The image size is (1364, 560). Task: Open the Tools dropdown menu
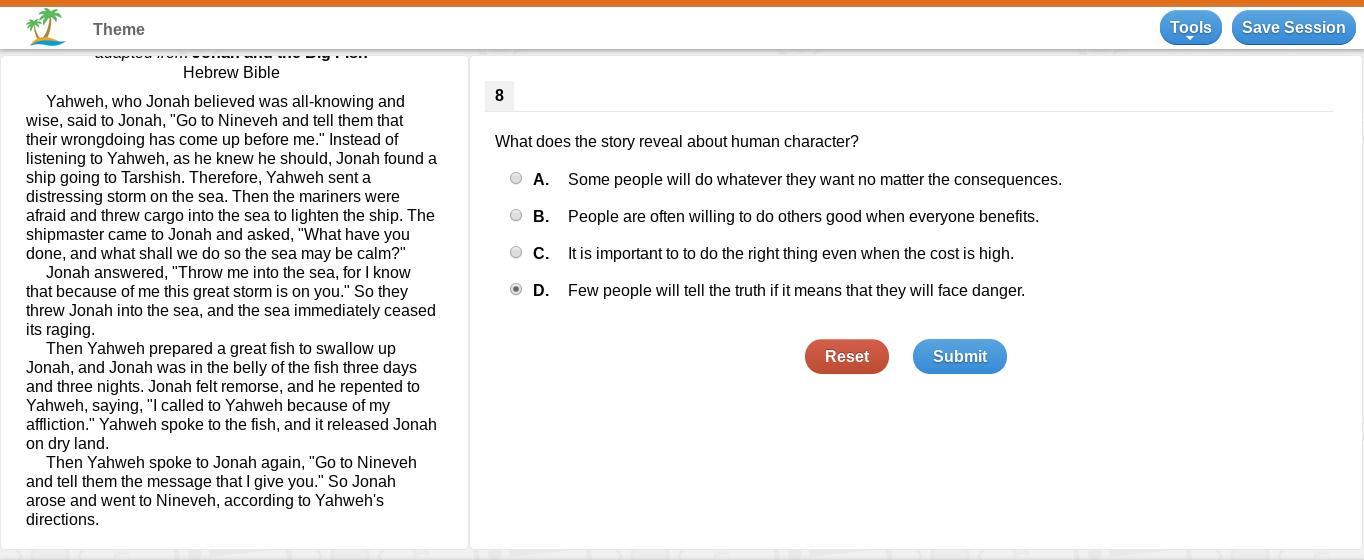1190,28
